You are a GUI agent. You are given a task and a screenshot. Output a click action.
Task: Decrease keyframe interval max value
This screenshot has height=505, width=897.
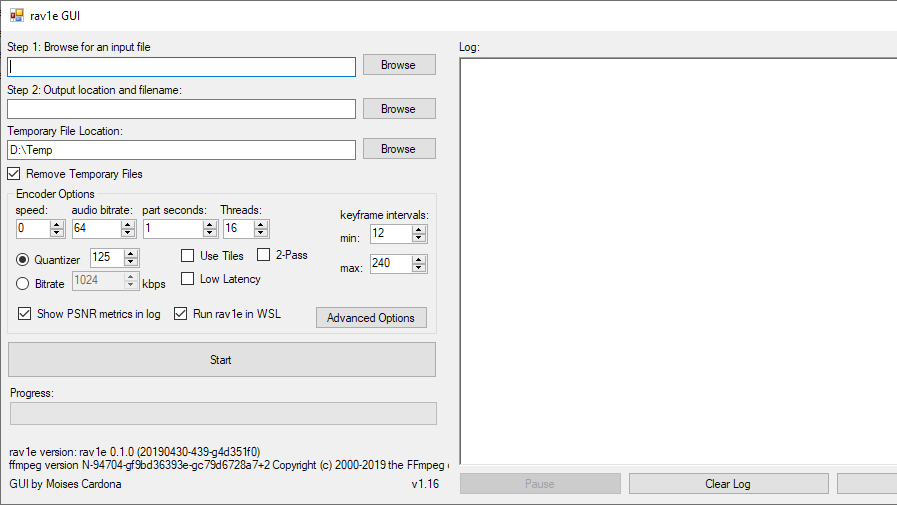[x=419, y=268]
